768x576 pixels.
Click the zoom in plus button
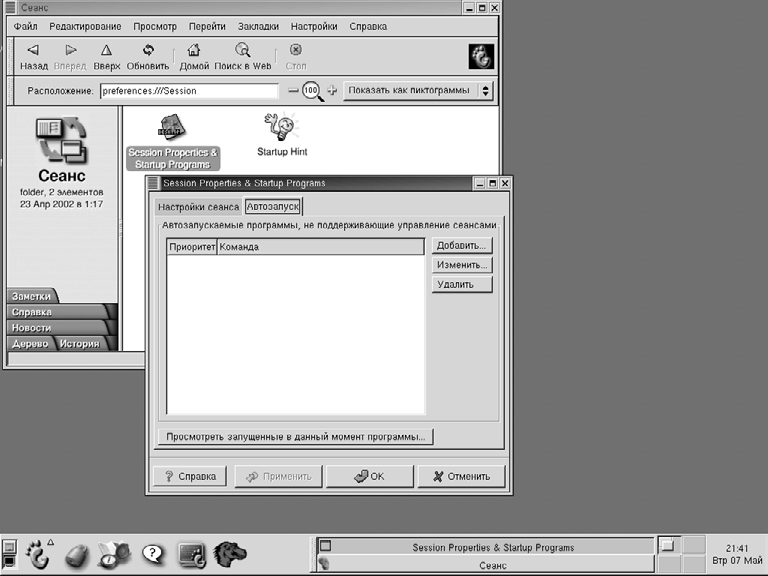[x=333, y=90]
